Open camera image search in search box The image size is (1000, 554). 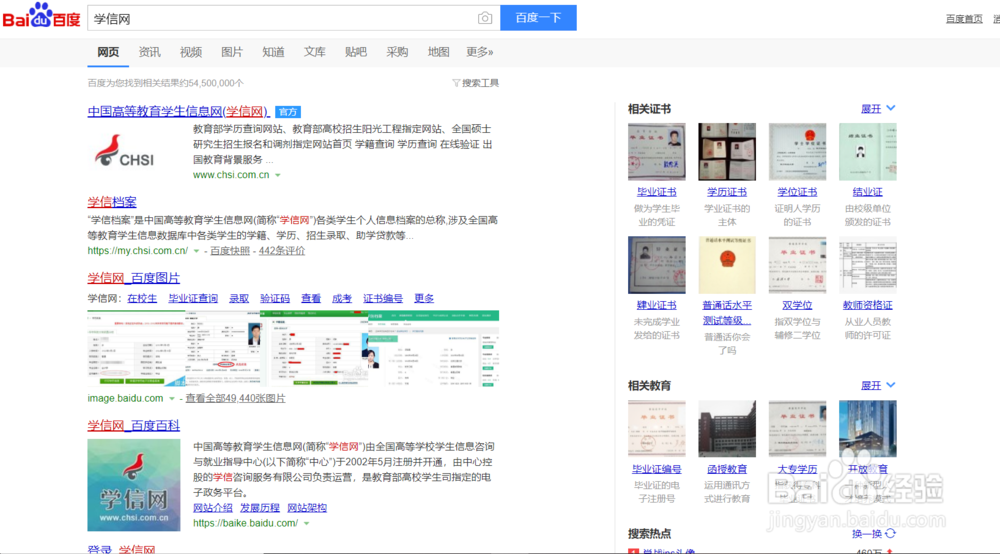pyautogui.click(x=485, y=18)
